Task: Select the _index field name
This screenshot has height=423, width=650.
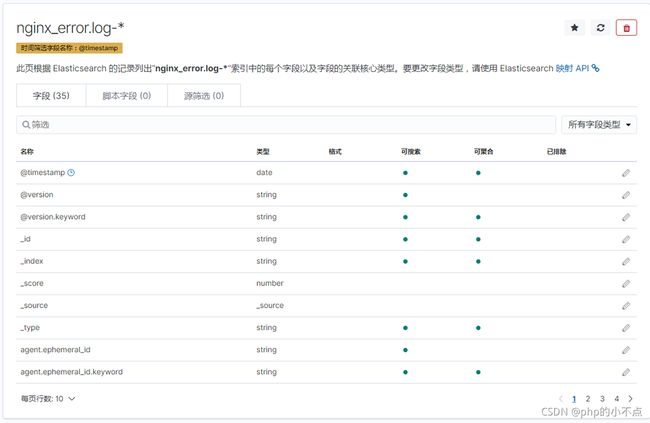Action: (32, 261)
